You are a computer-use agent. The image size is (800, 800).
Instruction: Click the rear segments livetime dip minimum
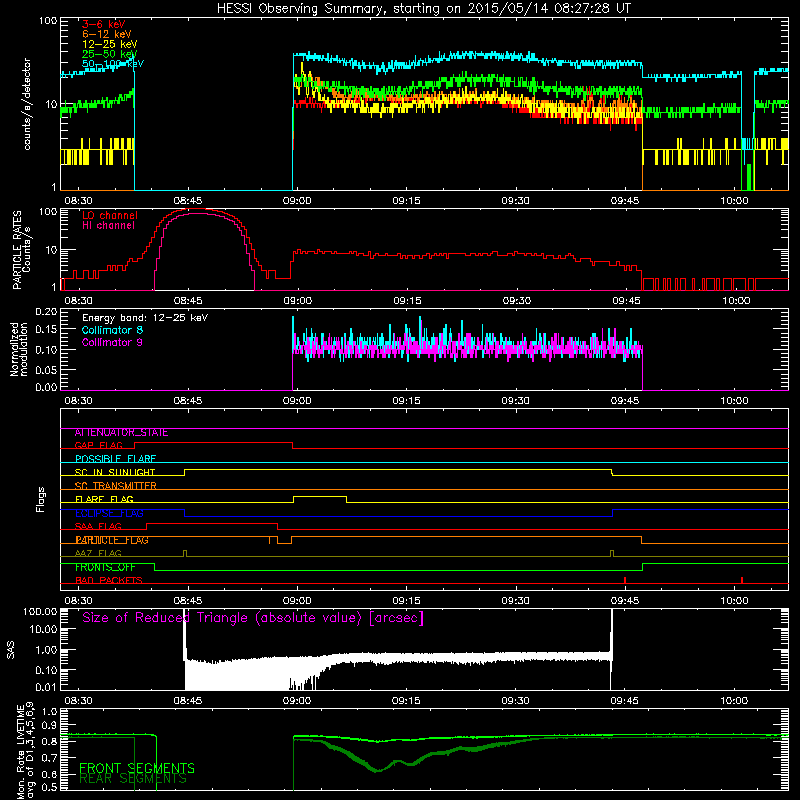pos(377,770)
